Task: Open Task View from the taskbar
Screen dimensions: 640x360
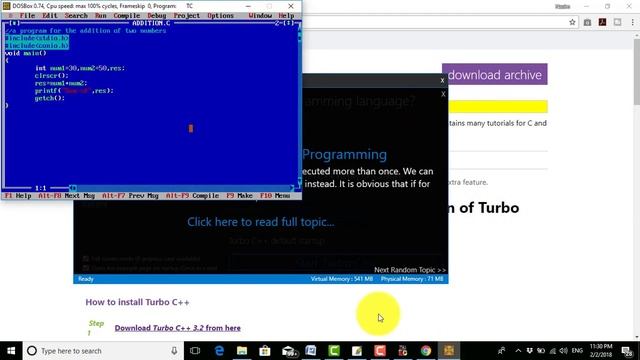Action: coord(195,351)
